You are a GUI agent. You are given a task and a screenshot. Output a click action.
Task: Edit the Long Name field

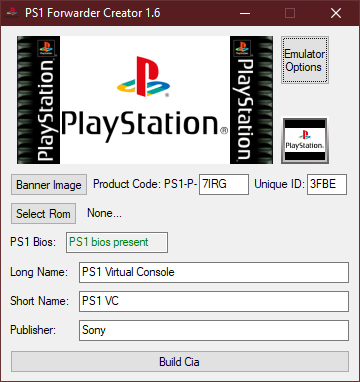(x=214, y=272)
